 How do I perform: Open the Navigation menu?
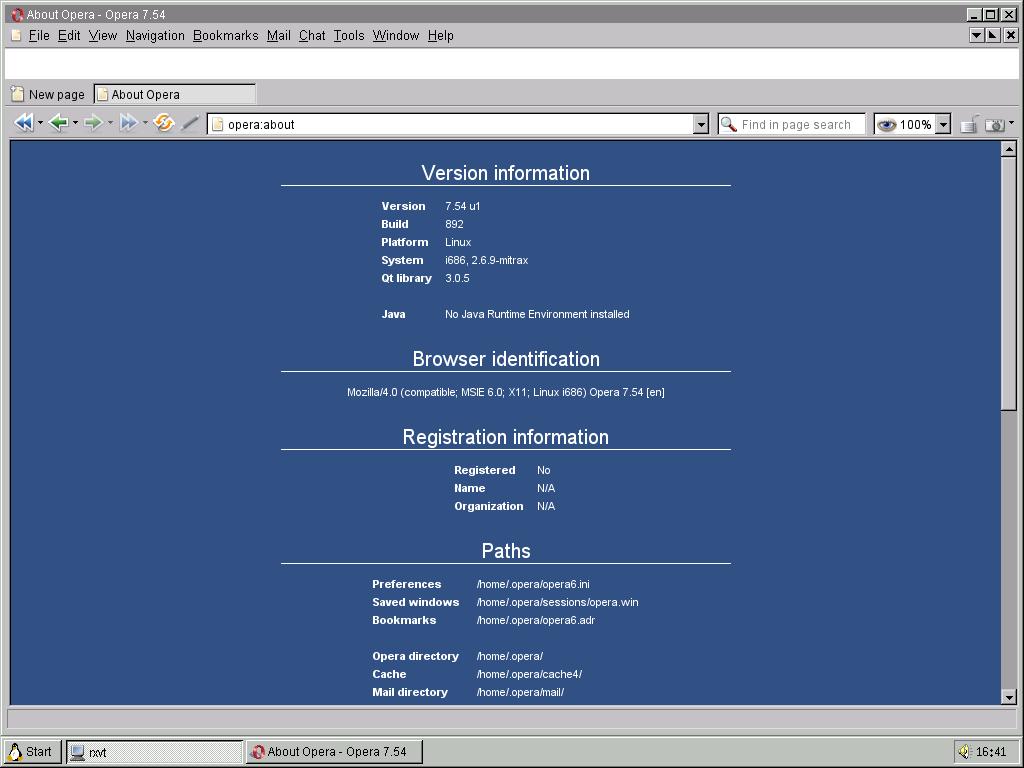tap(155, 35)
